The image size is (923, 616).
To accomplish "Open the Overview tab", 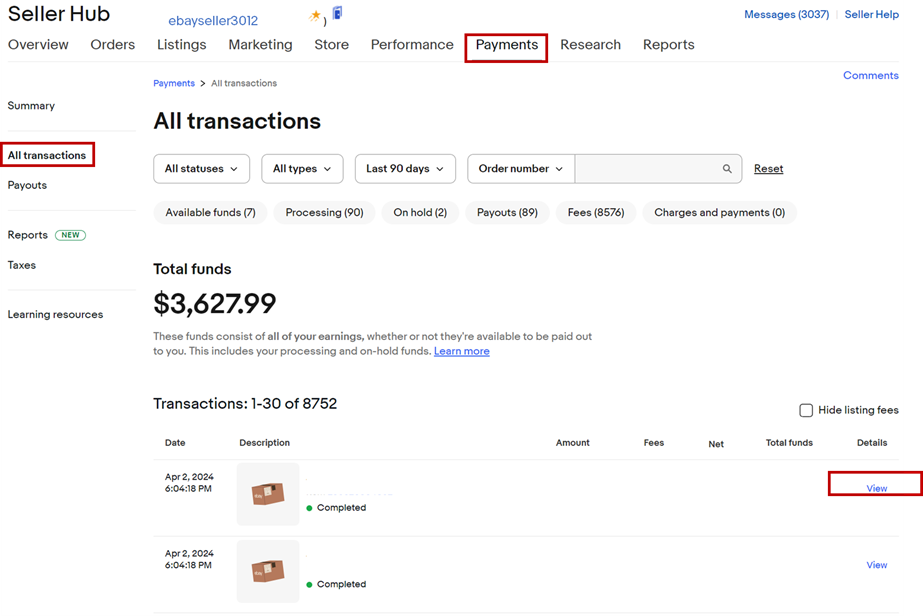I will coord(38,45).
